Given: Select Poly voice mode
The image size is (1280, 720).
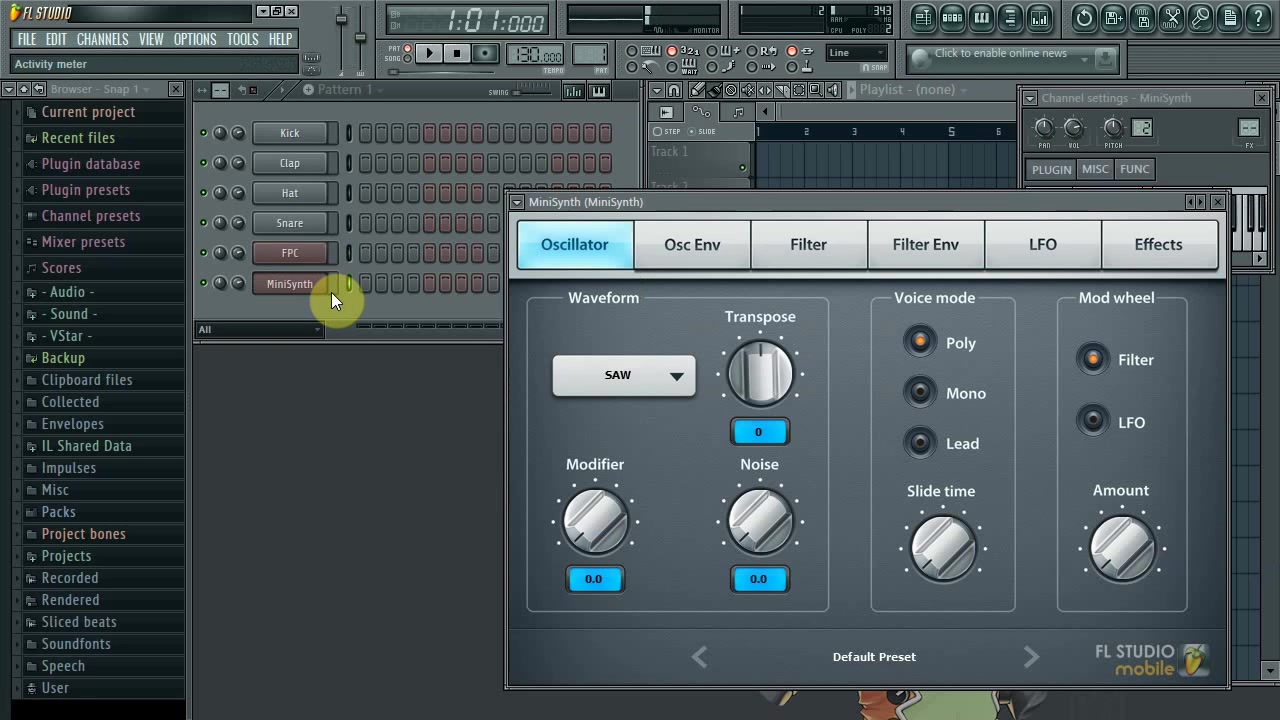Looking at the screenshot, I should coord(920,342).
